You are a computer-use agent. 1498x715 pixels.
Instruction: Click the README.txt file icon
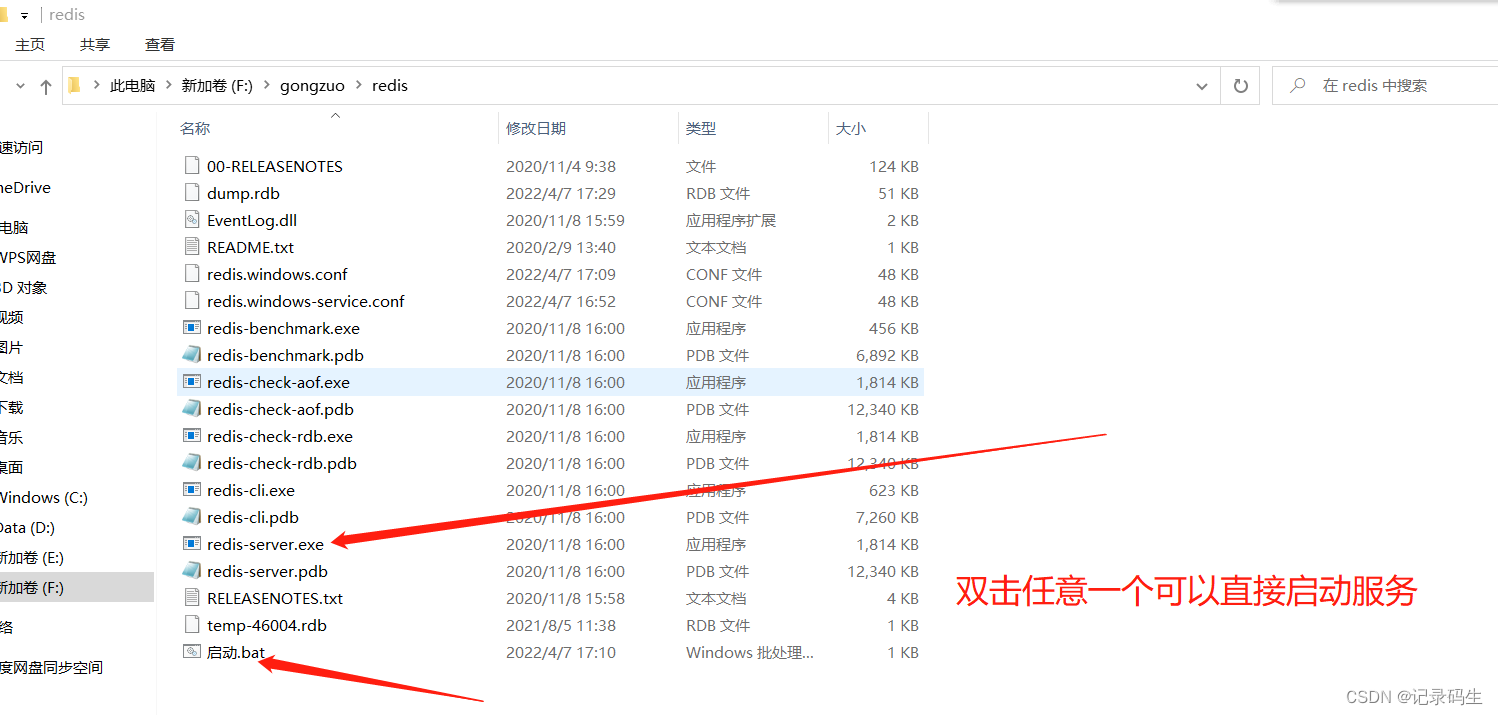(x=192, y=247)
